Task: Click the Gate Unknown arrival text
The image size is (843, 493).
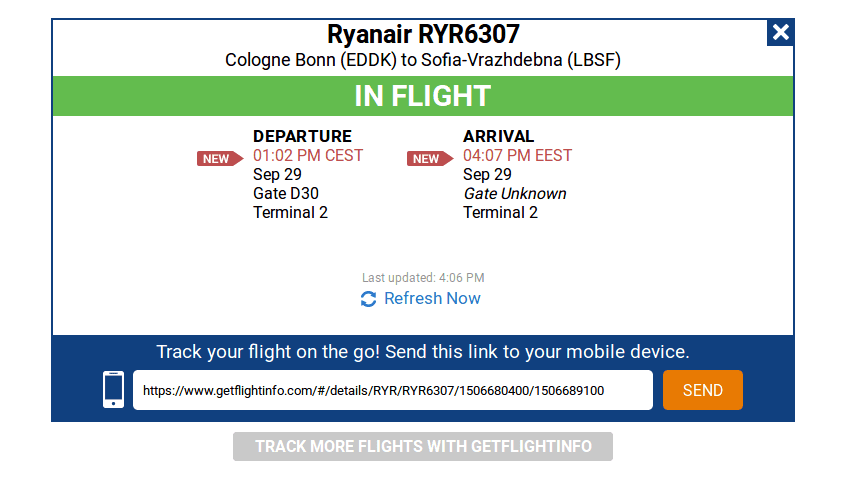Action: 514,193
